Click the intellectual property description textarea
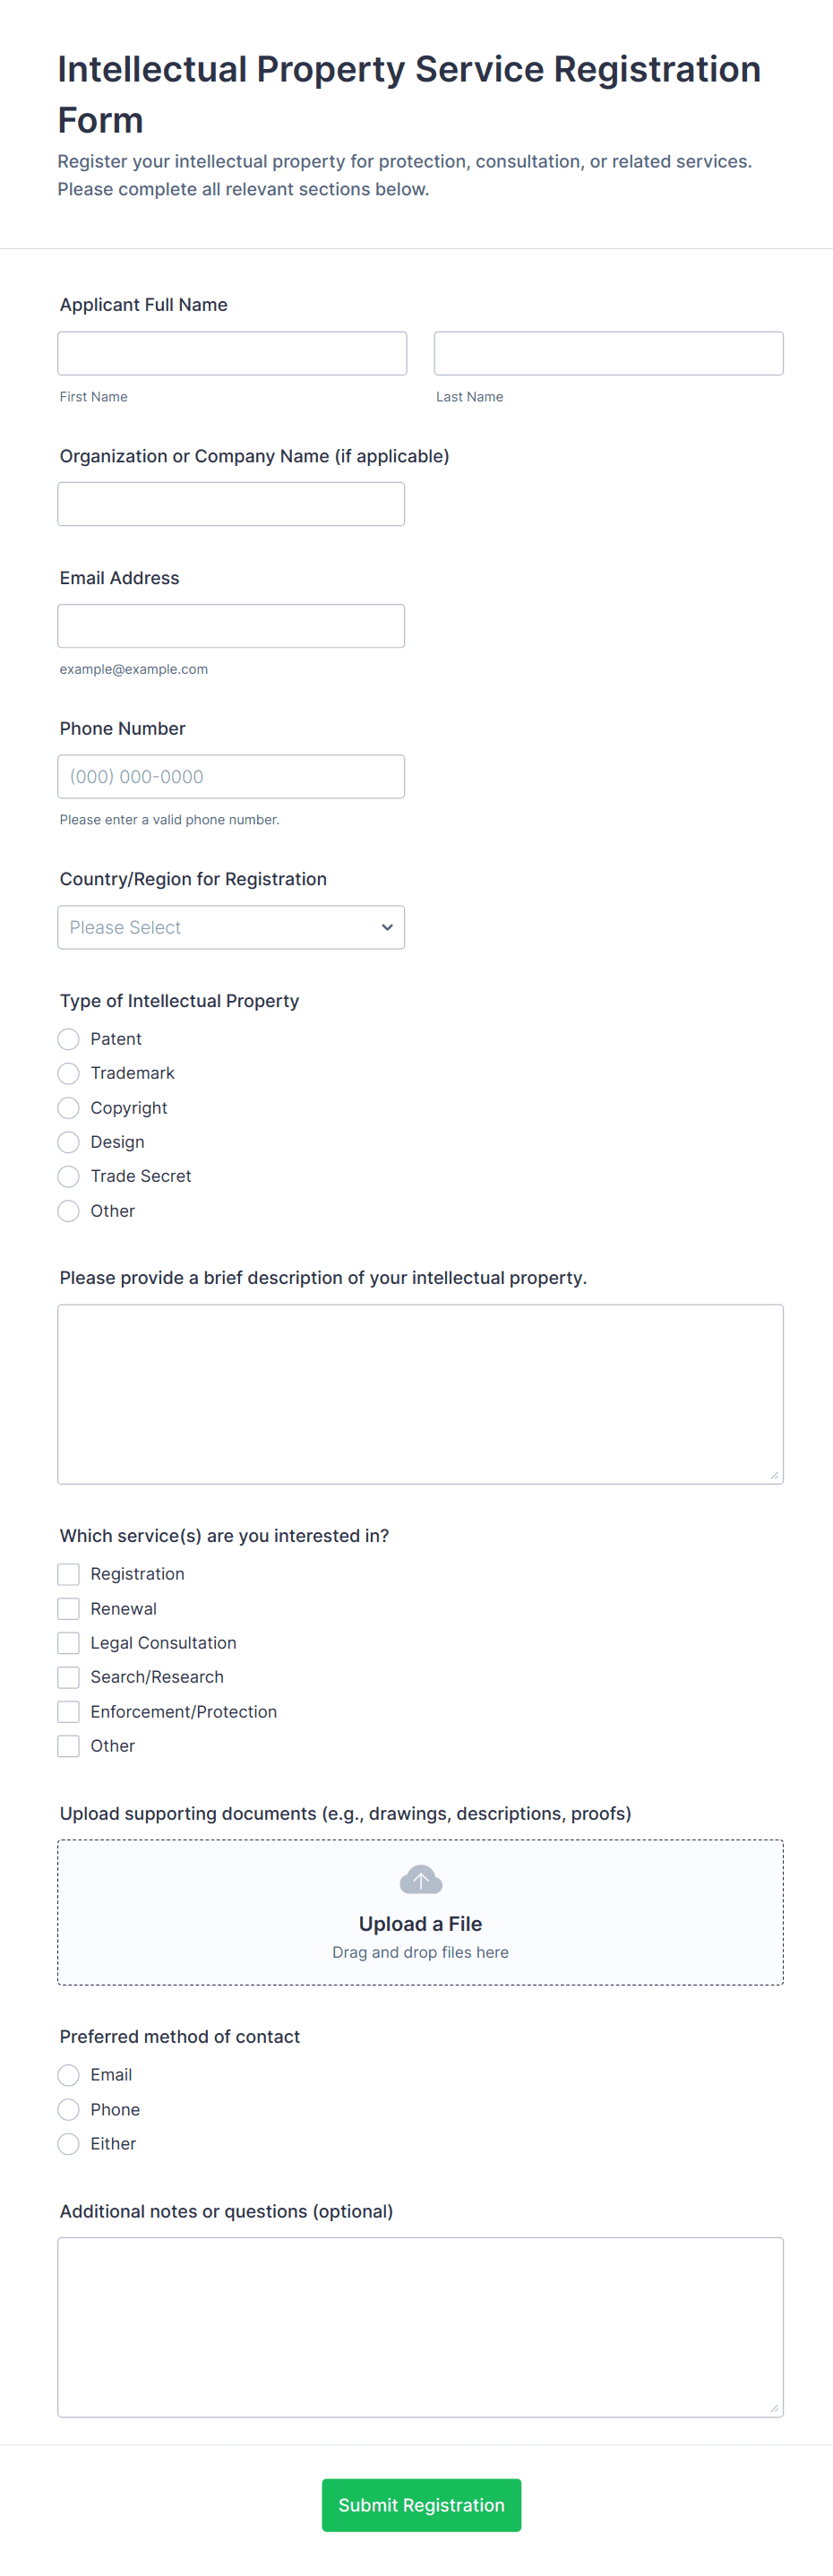 click(420, 1393)
